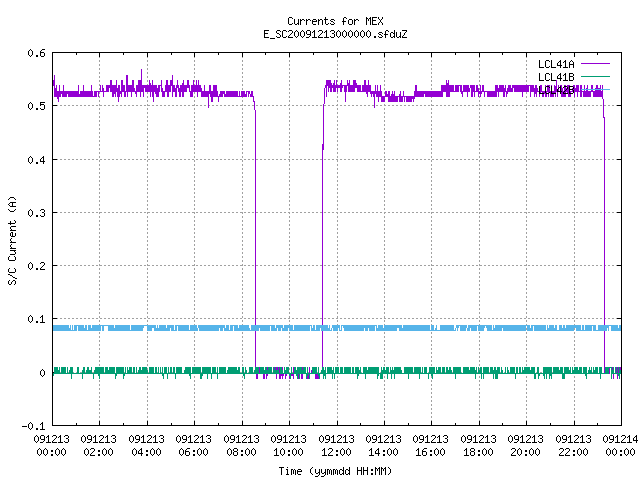640x480 pixels.
Task: Click the x-axis label 'Time (yymmdd HH:MM)'
Action: [335, 471]
